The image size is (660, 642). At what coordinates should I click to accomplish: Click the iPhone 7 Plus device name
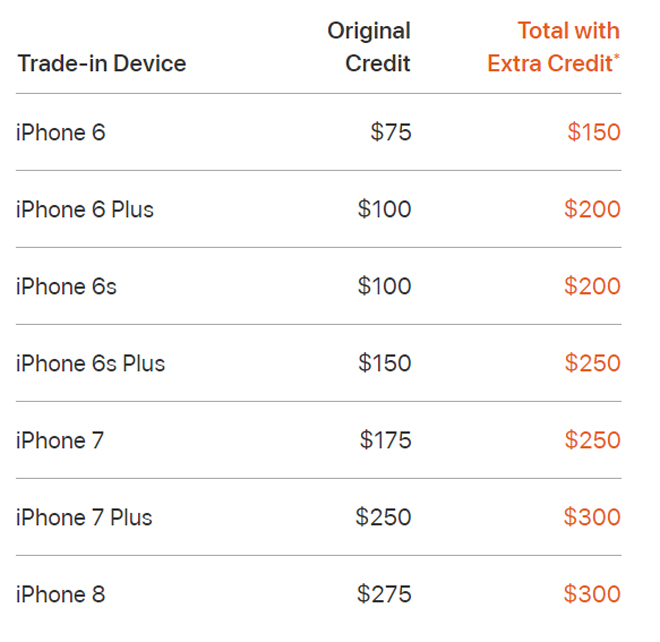[x=85, y=517]
